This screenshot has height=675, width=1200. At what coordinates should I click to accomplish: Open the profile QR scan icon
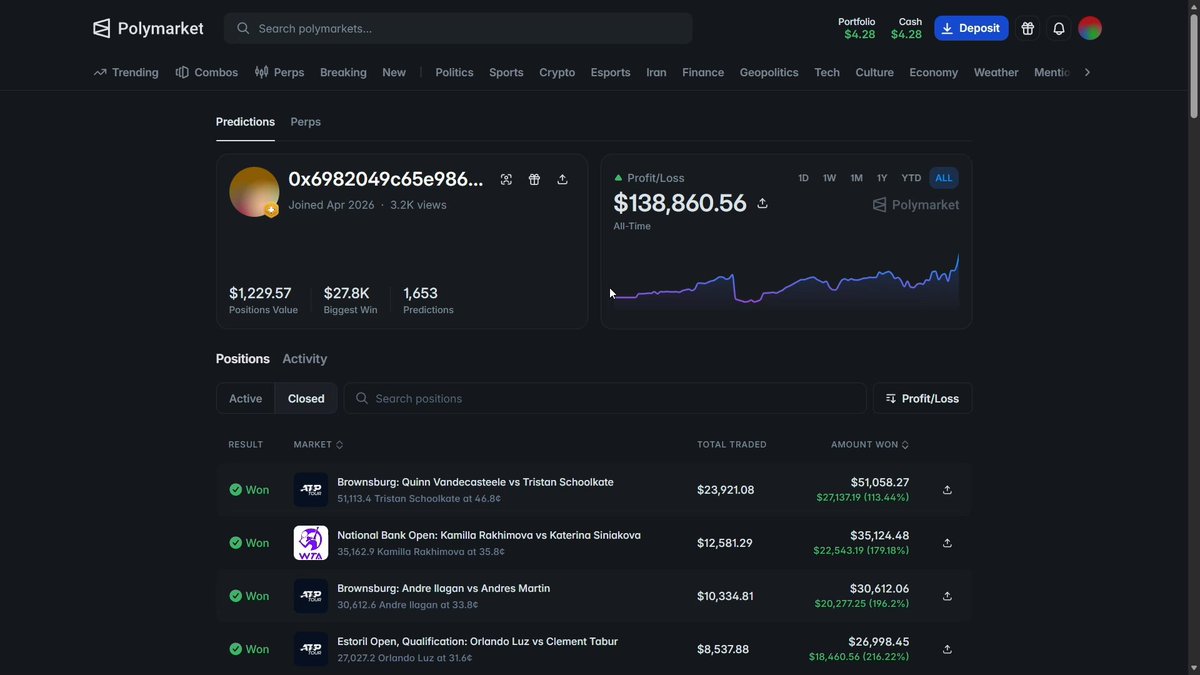pyautogui.click(x=506, y=179)
